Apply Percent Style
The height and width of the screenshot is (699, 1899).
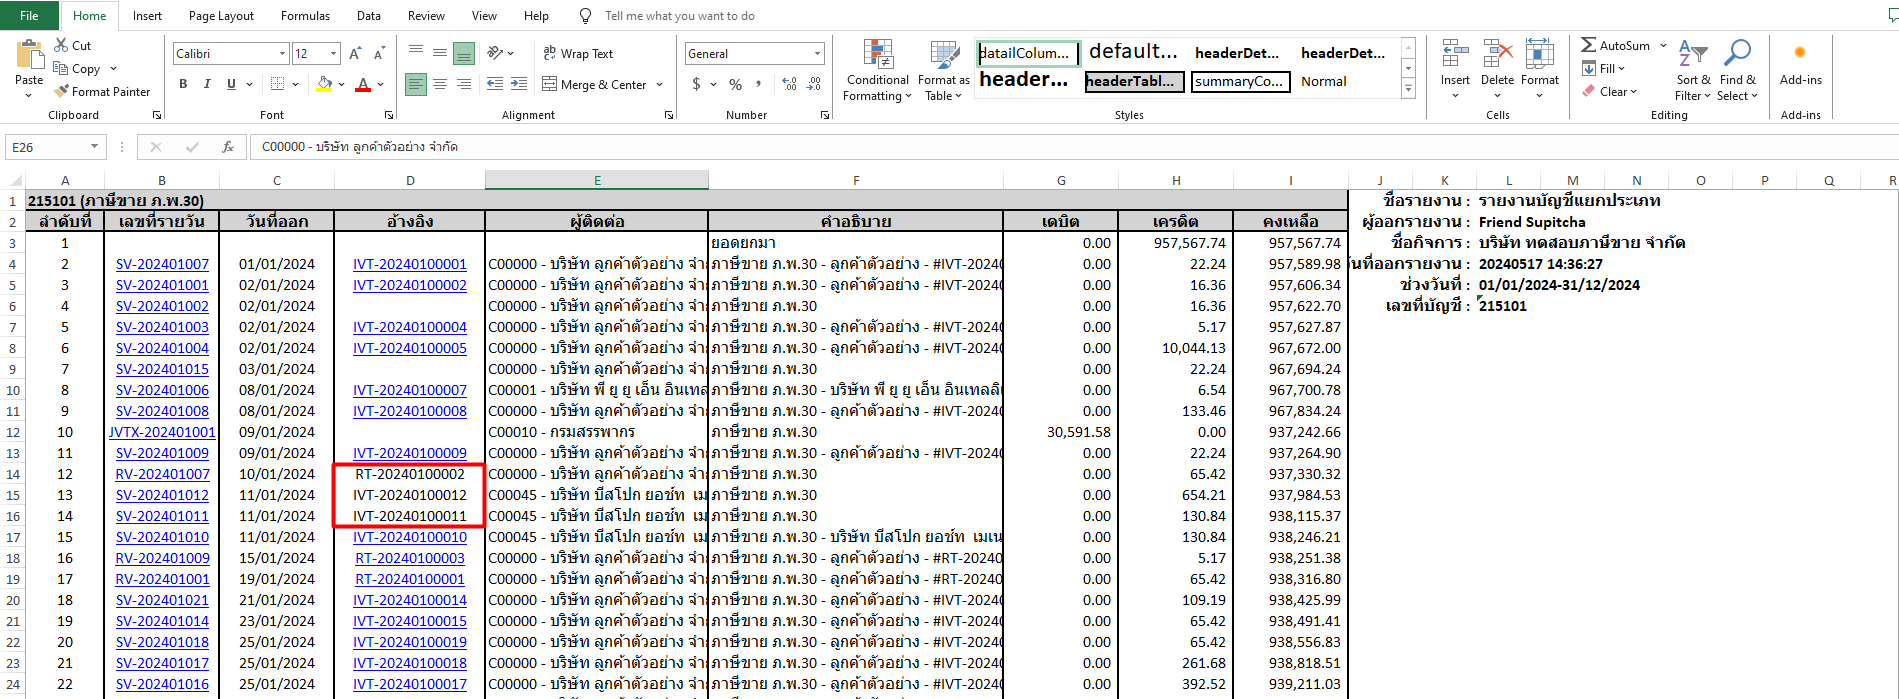[735, 84]
